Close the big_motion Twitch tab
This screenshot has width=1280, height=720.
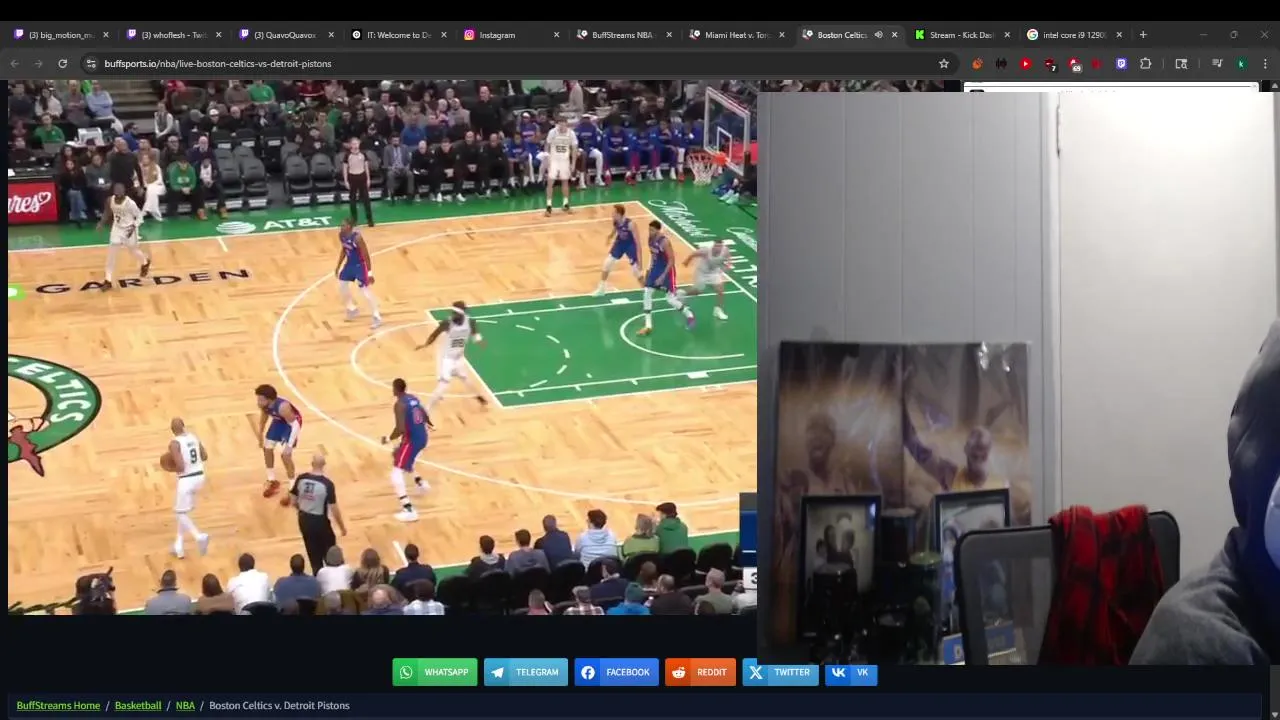106,35
